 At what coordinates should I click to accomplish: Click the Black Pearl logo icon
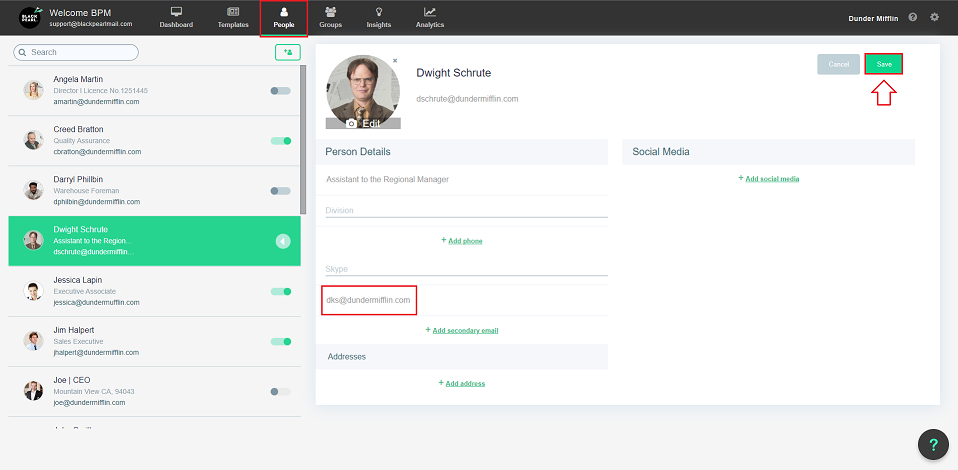[30, 17]
